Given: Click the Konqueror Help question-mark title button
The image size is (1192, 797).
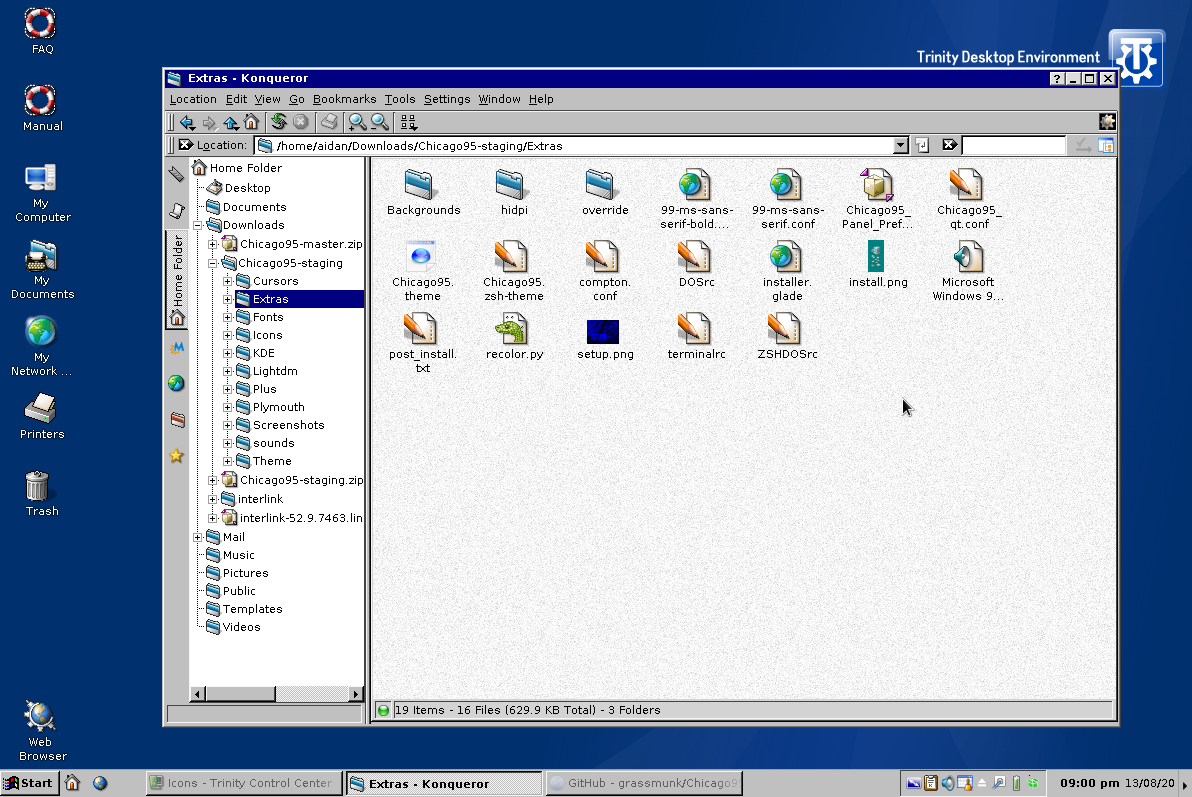Looking at the screenshot, I should 1057,78.
